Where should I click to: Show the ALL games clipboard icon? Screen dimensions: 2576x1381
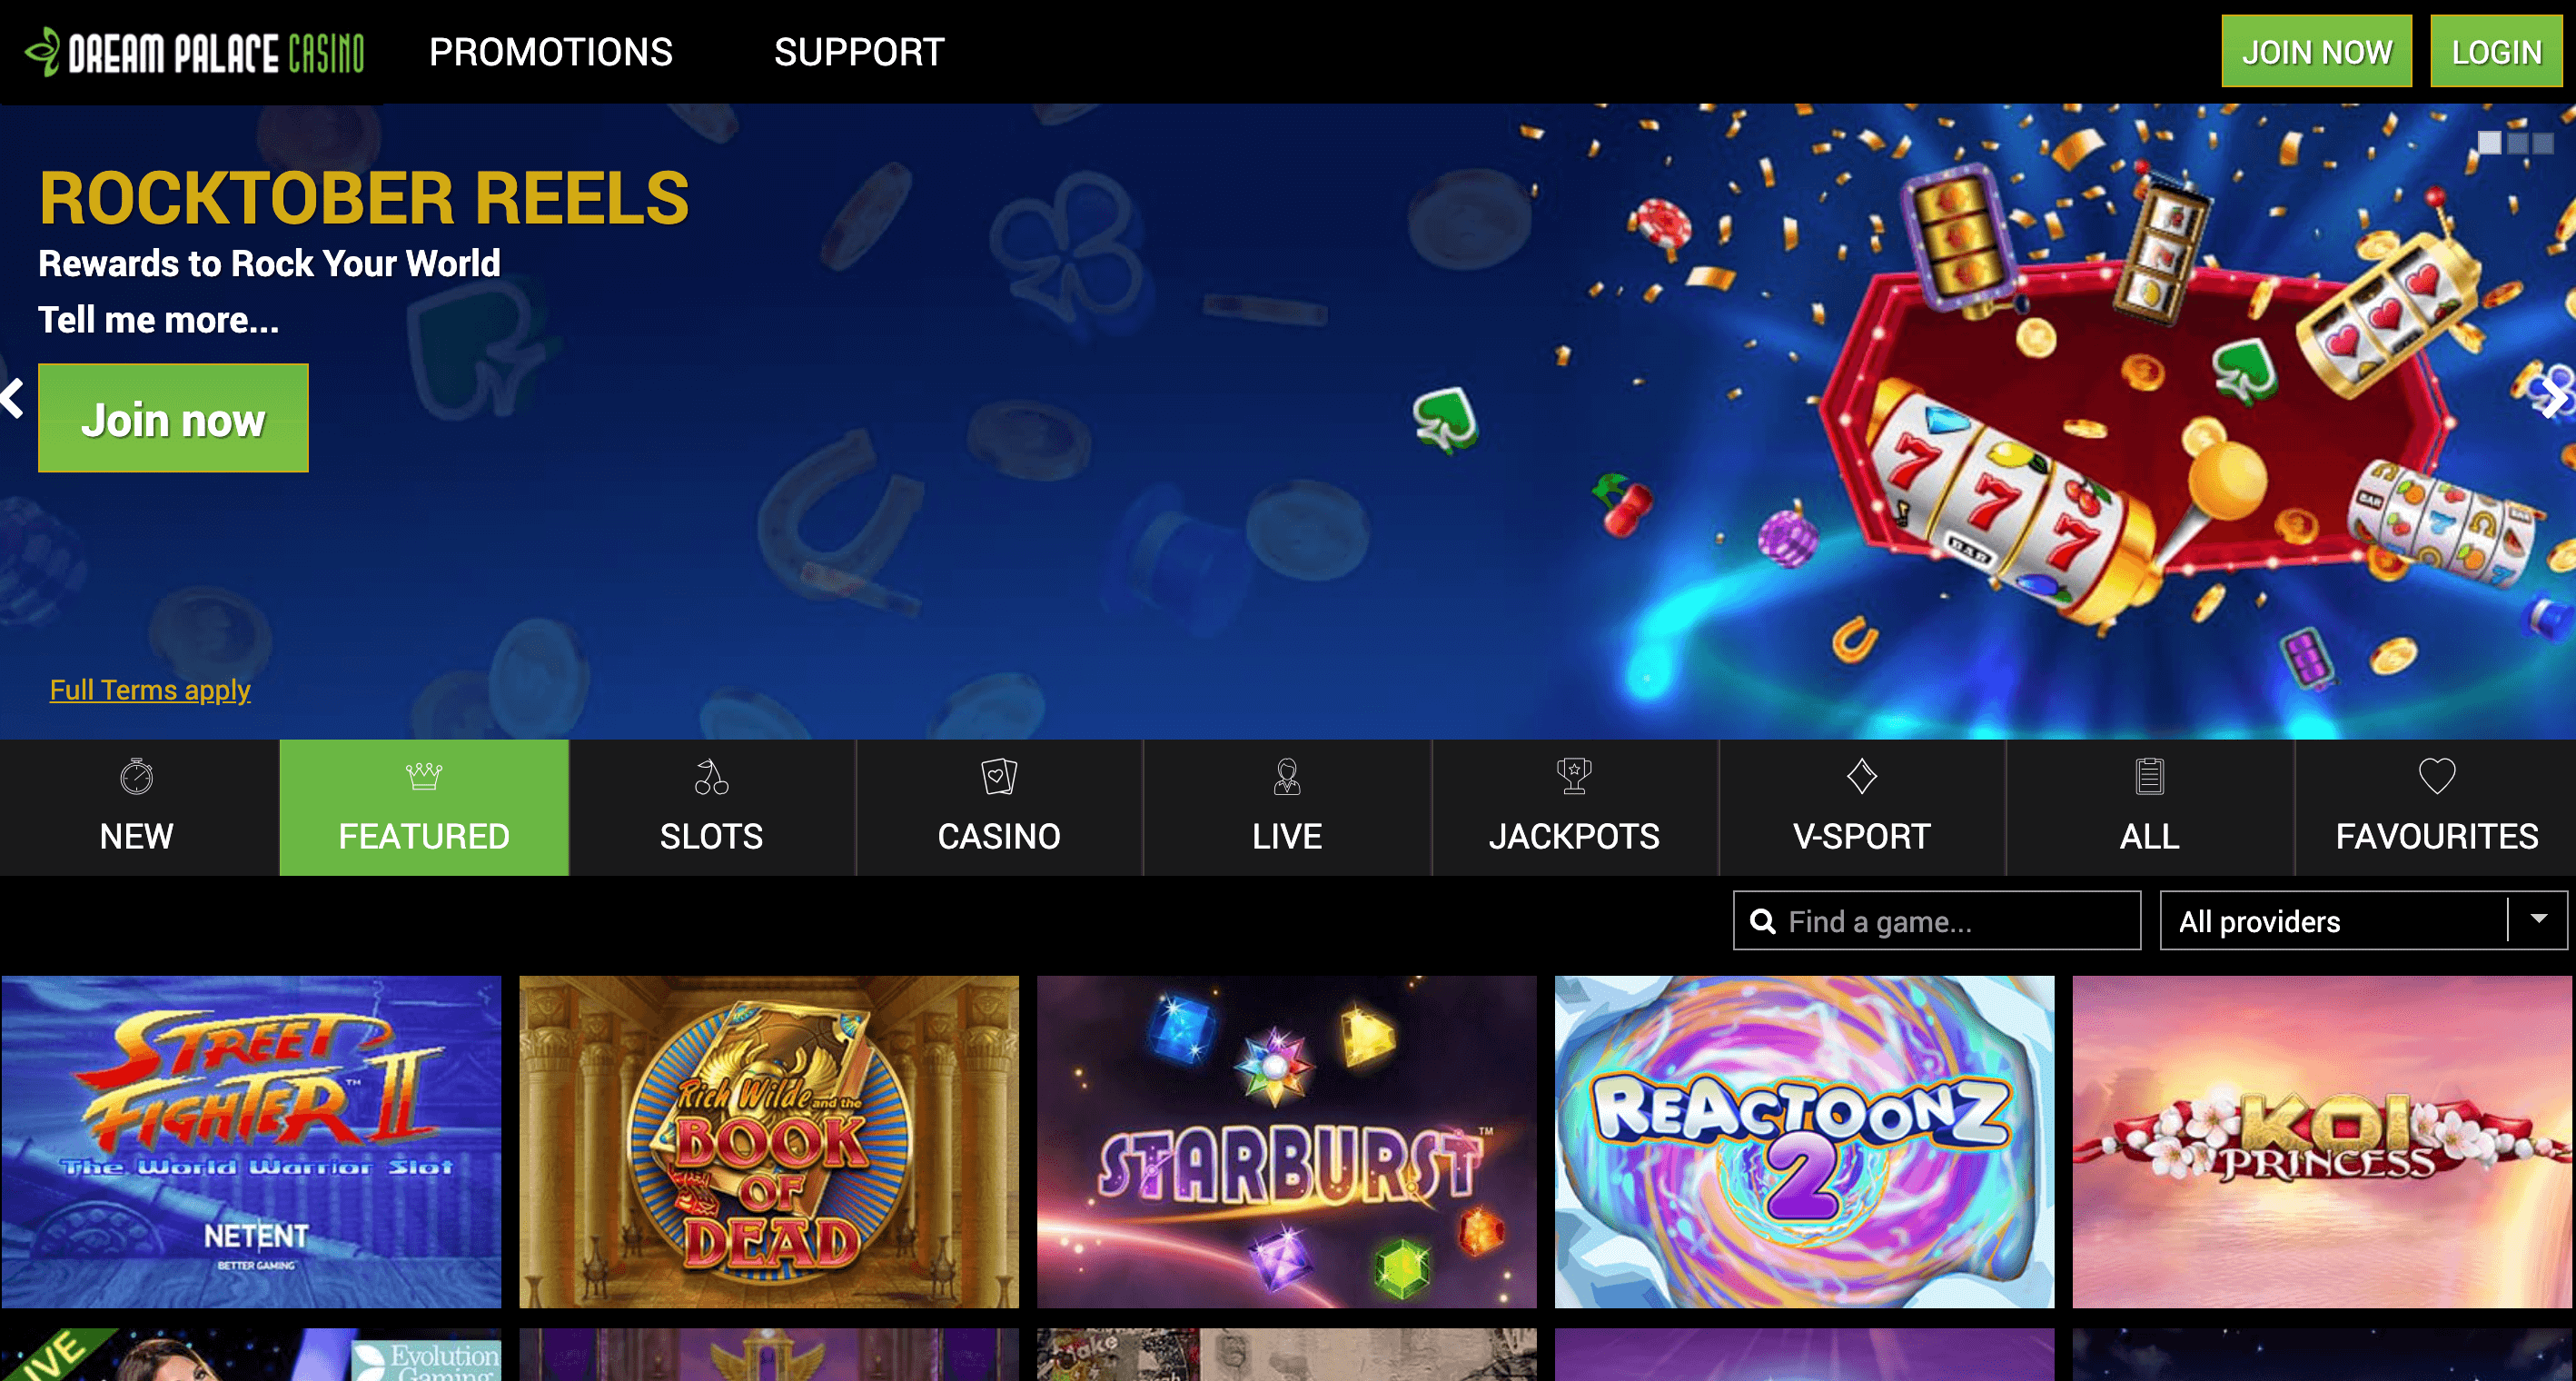pyautogui.click(x=2150, y=776)
